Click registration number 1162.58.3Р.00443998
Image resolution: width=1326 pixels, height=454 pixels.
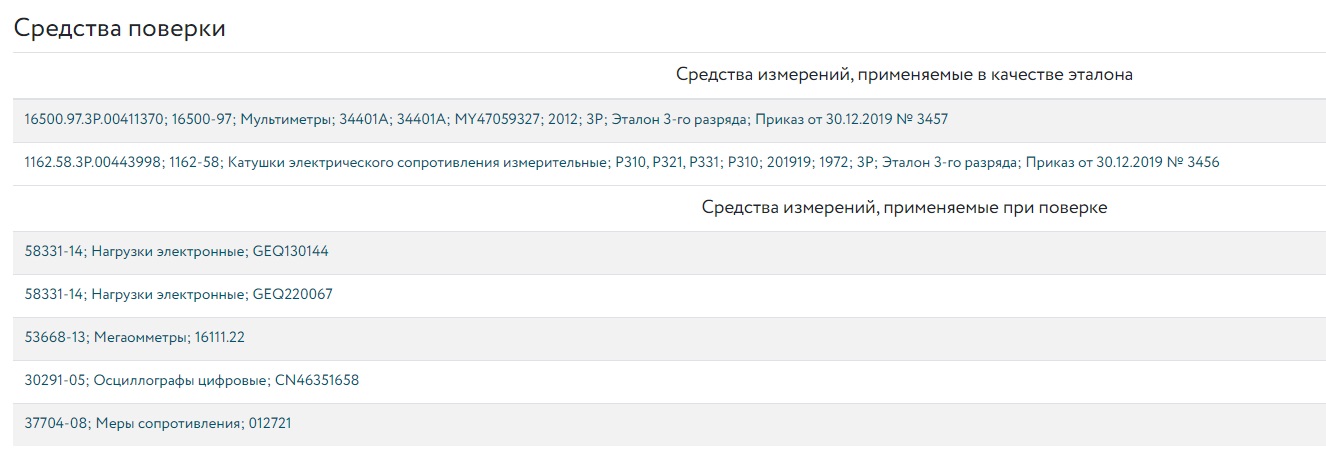coord(93,163)
